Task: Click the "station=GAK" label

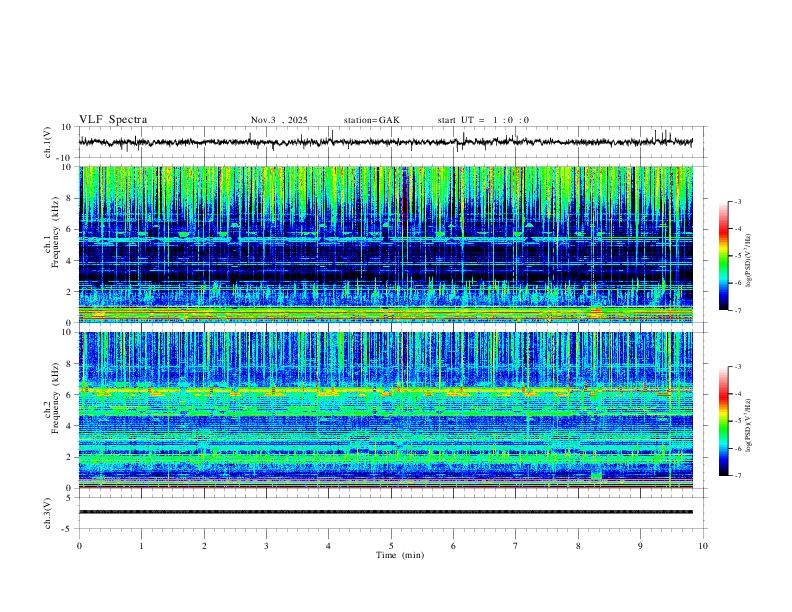Action: [371, 120]
